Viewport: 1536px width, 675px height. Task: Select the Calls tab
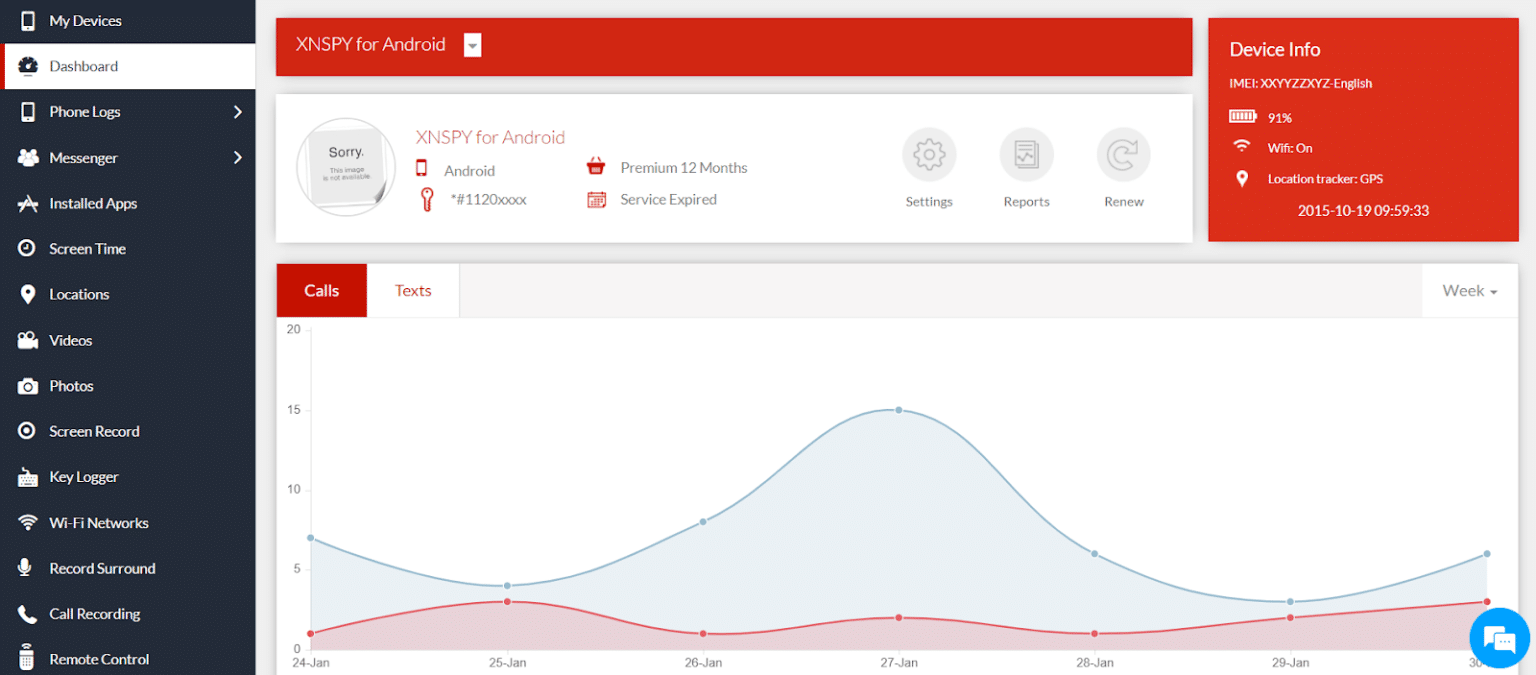coord(322,291)
